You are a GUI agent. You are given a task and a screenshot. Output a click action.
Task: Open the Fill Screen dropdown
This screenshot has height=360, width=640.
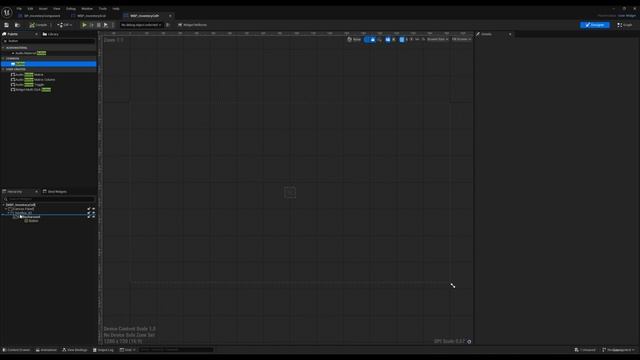(x=461, y=40)
